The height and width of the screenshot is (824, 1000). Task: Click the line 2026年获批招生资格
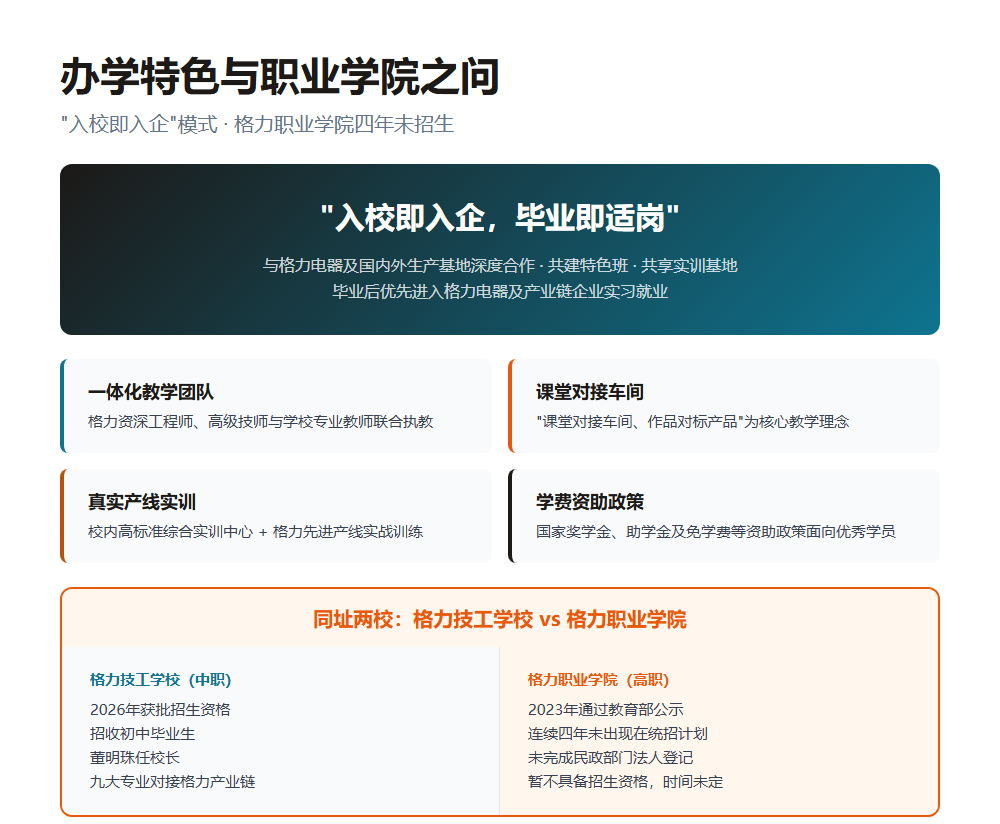tap(160, 710)
